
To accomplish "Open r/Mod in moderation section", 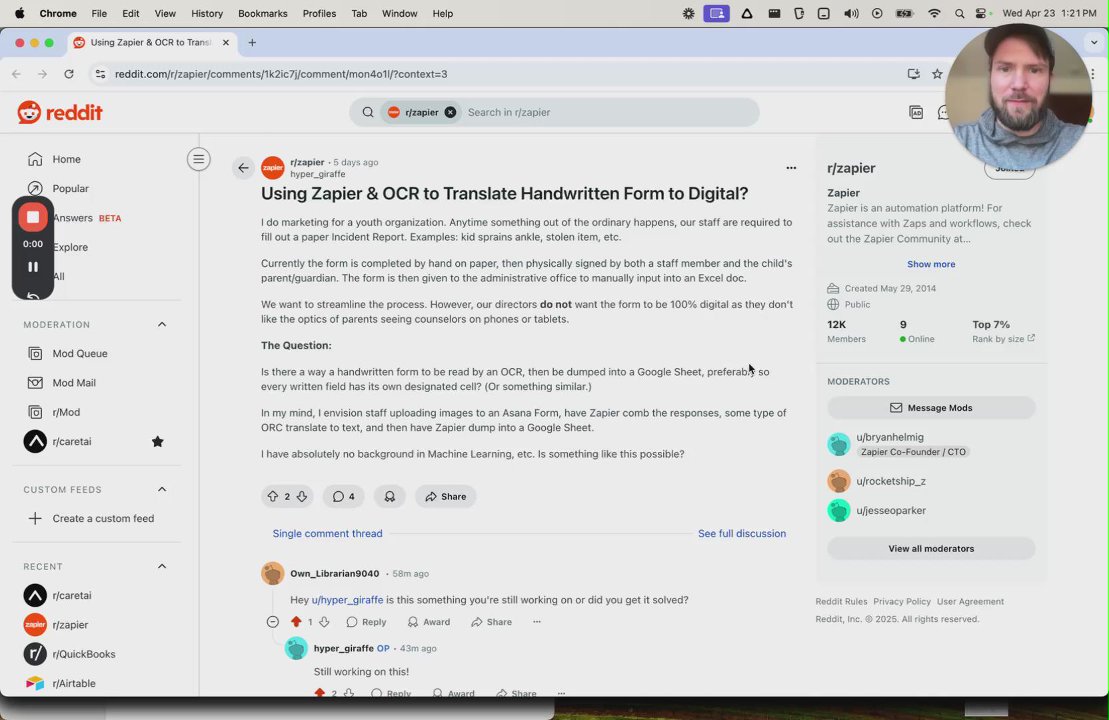I will click(x=66, y=412).
